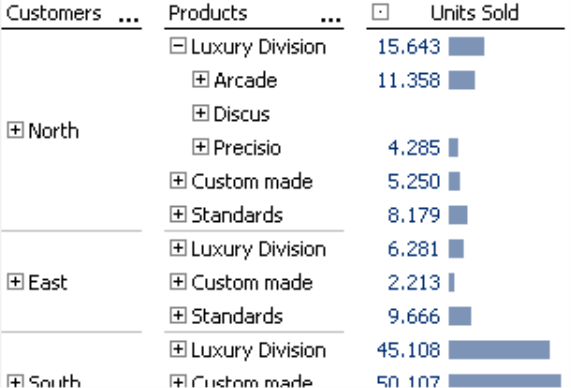Expand North's Custom made node
This screenshot has width=571, height=388.
(x=178, y=181)
